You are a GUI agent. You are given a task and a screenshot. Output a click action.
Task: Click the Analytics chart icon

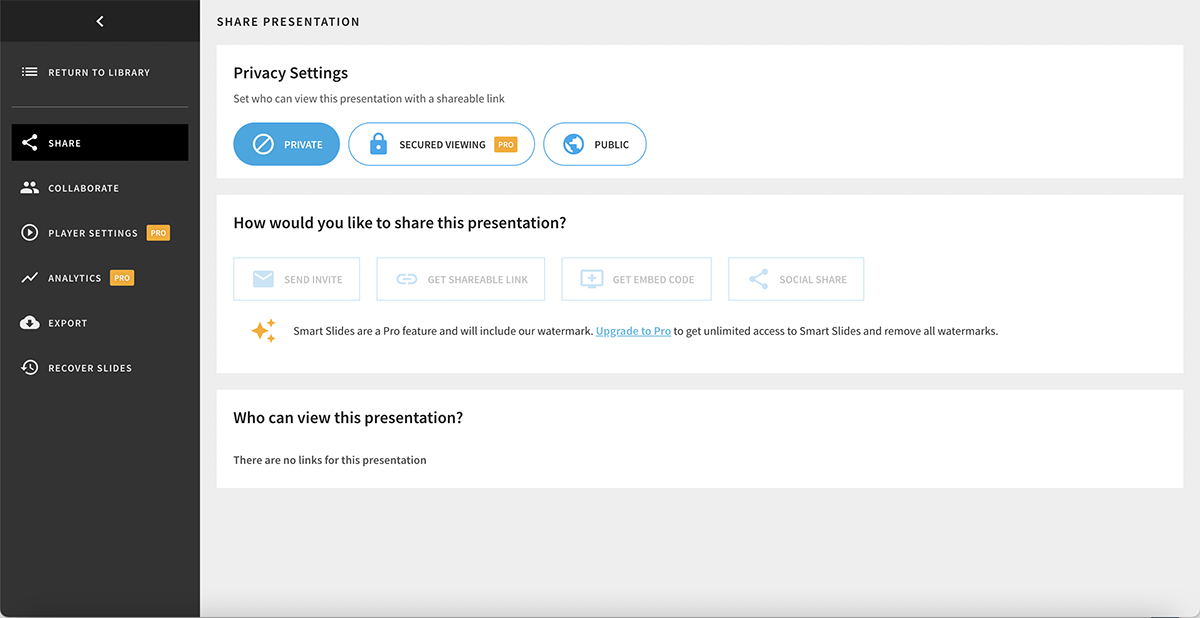pos(30,277)
